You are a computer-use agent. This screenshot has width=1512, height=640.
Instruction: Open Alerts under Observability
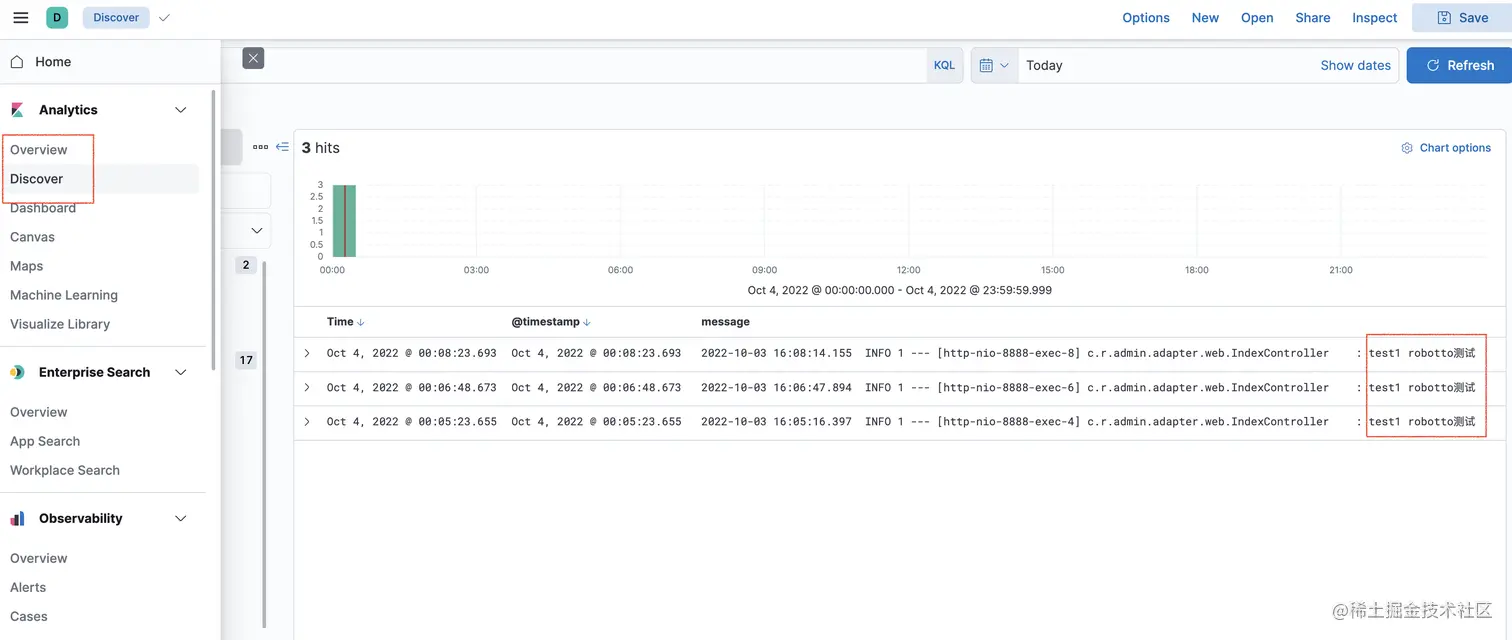coord(28,587)
